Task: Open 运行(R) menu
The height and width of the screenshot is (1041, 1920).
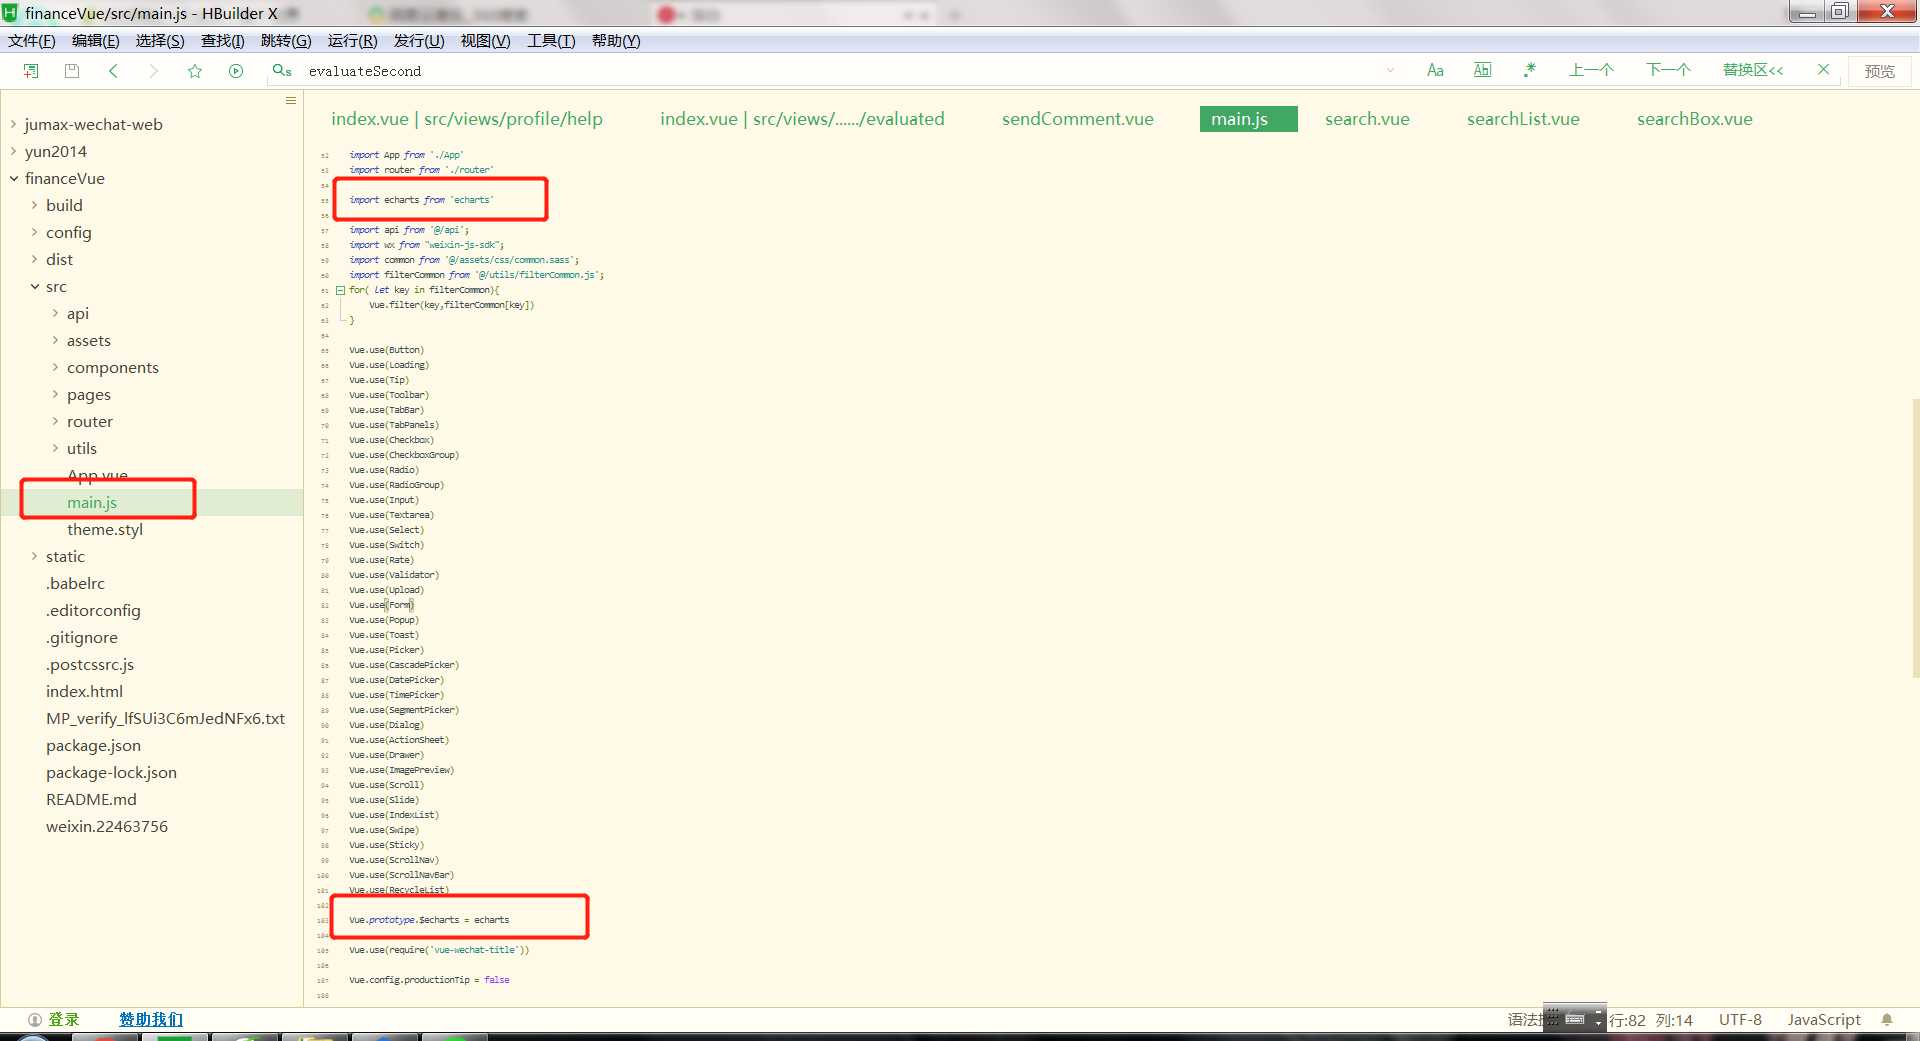Action: pos(352,41)
